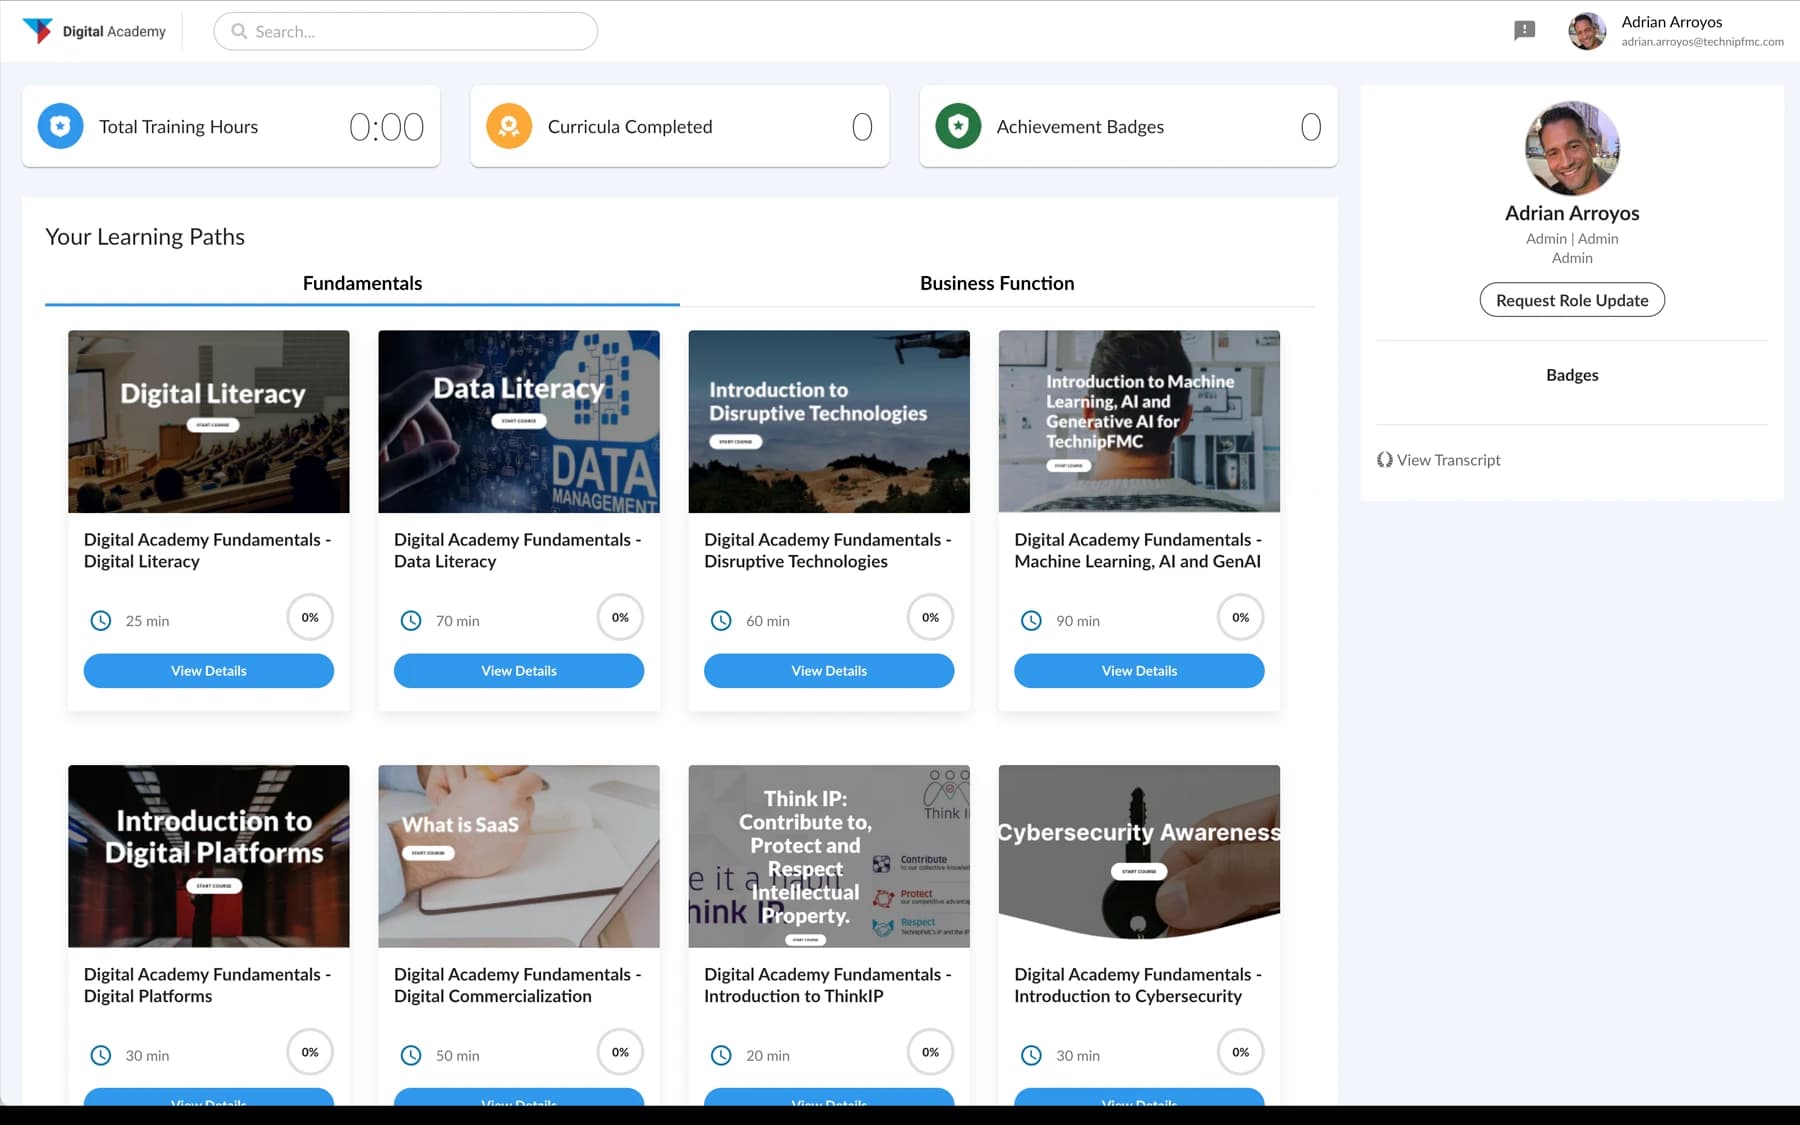Click Adrian Arroyos avatar in top bar
This screenshot has height=1125, width=1800.
tap(1586, 31)
